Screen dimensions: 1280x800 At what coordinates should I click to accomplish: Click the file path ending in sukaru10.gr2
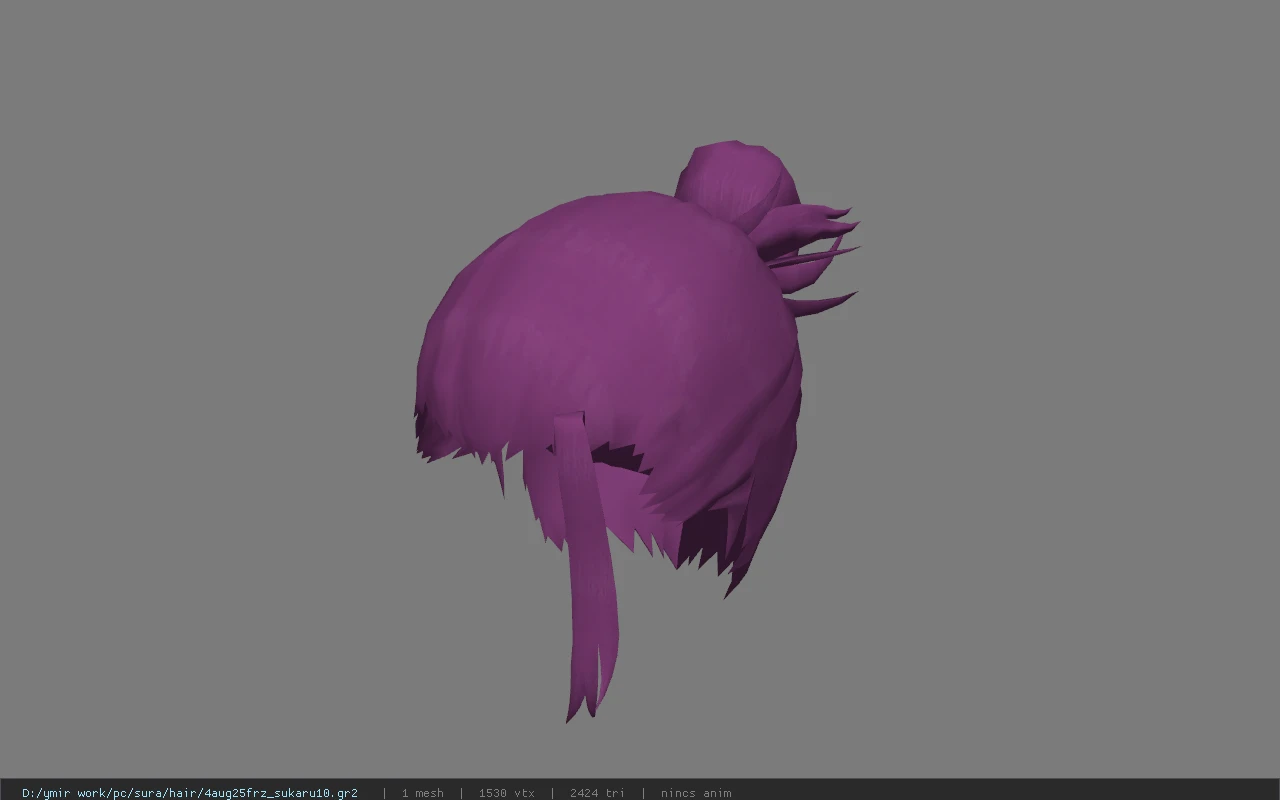pyautogui.click(x=190, y=793)
